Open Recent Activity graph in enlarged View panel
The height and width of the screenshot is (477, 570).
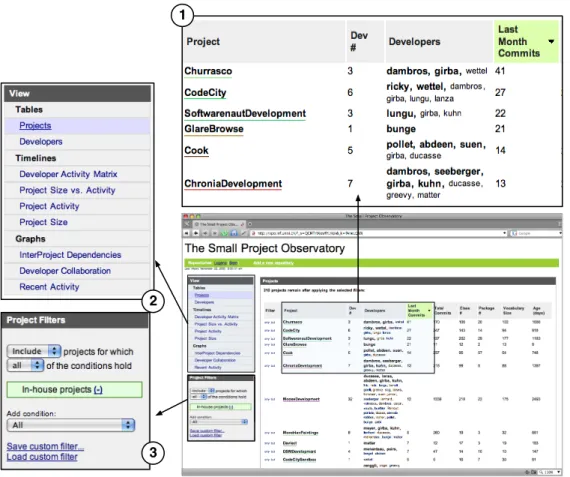coord(49,287)
